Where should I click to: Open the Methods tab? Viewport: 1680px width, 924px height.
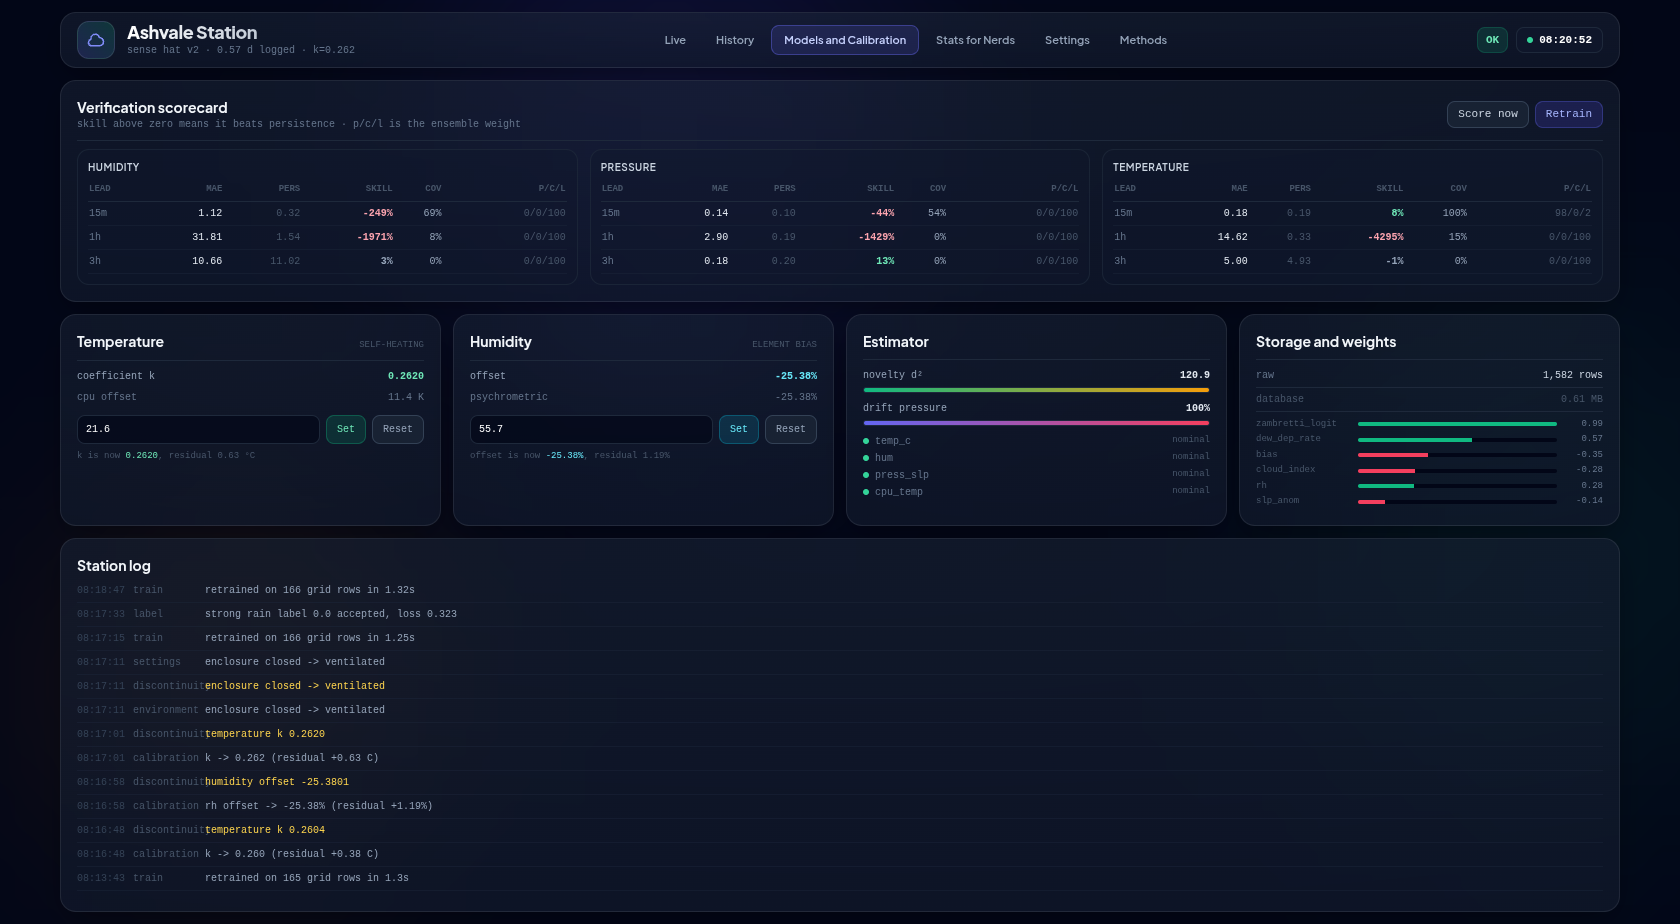1143,40
